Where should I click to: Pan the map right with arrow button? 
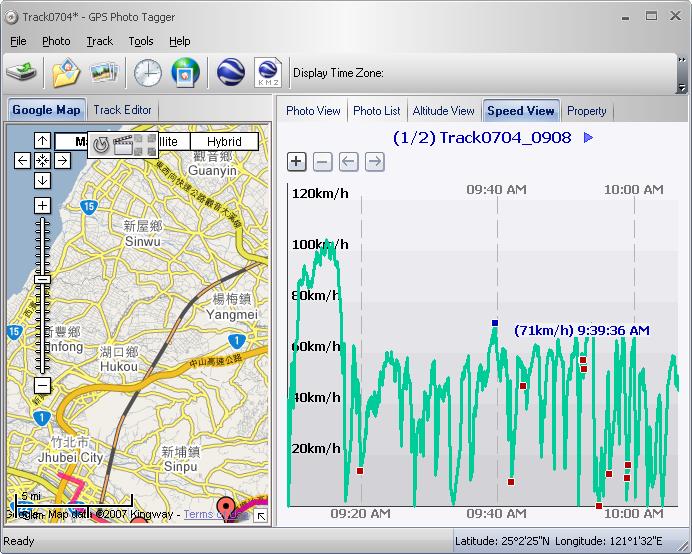[62, 161]
